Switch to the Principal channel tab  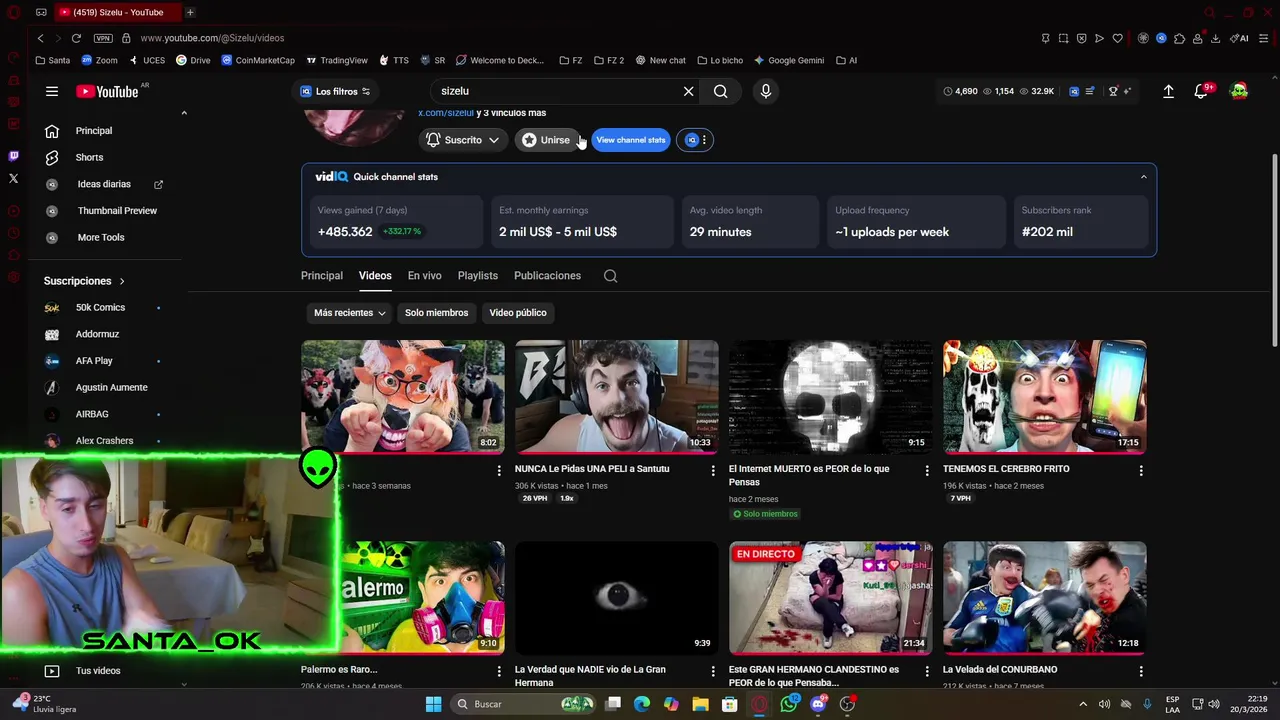tap(322, 276)
